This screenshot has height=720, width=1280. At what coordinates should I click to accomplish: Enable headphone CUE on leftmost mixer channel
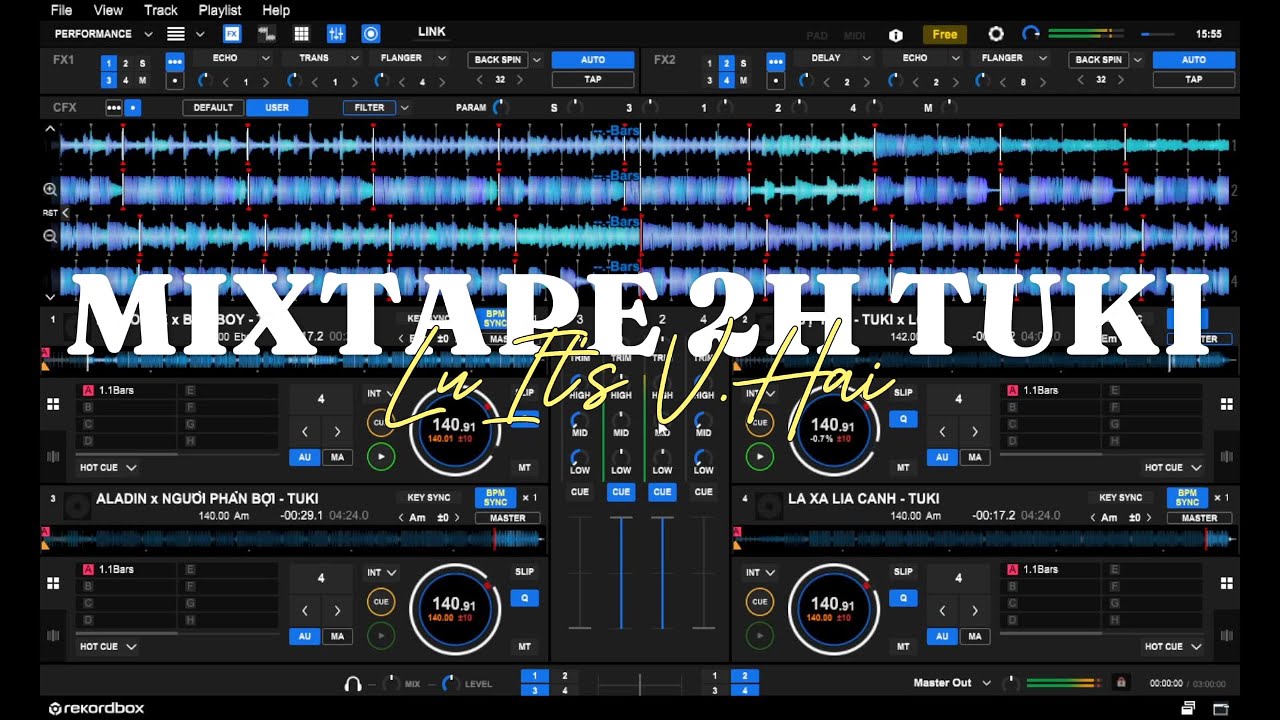[580, 492]
